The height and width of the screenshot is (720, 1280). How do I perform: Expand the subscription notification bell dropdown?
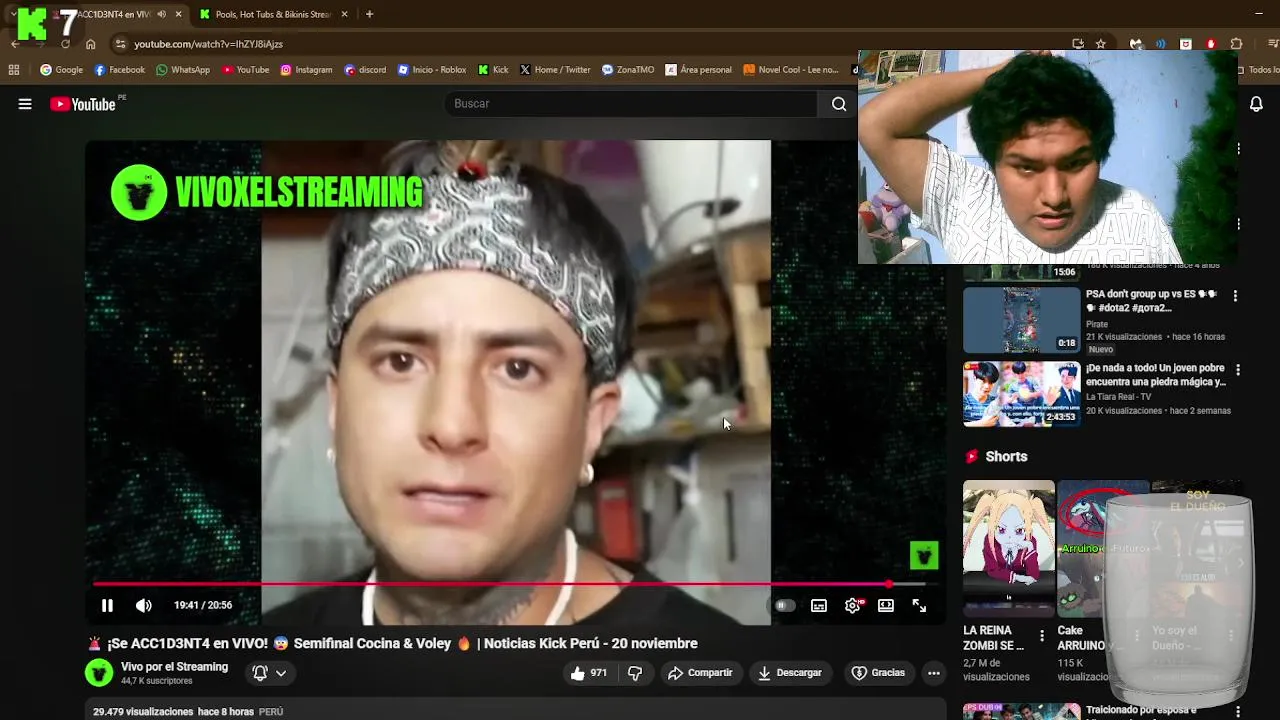pyautogui.click(x=269, y=673)
